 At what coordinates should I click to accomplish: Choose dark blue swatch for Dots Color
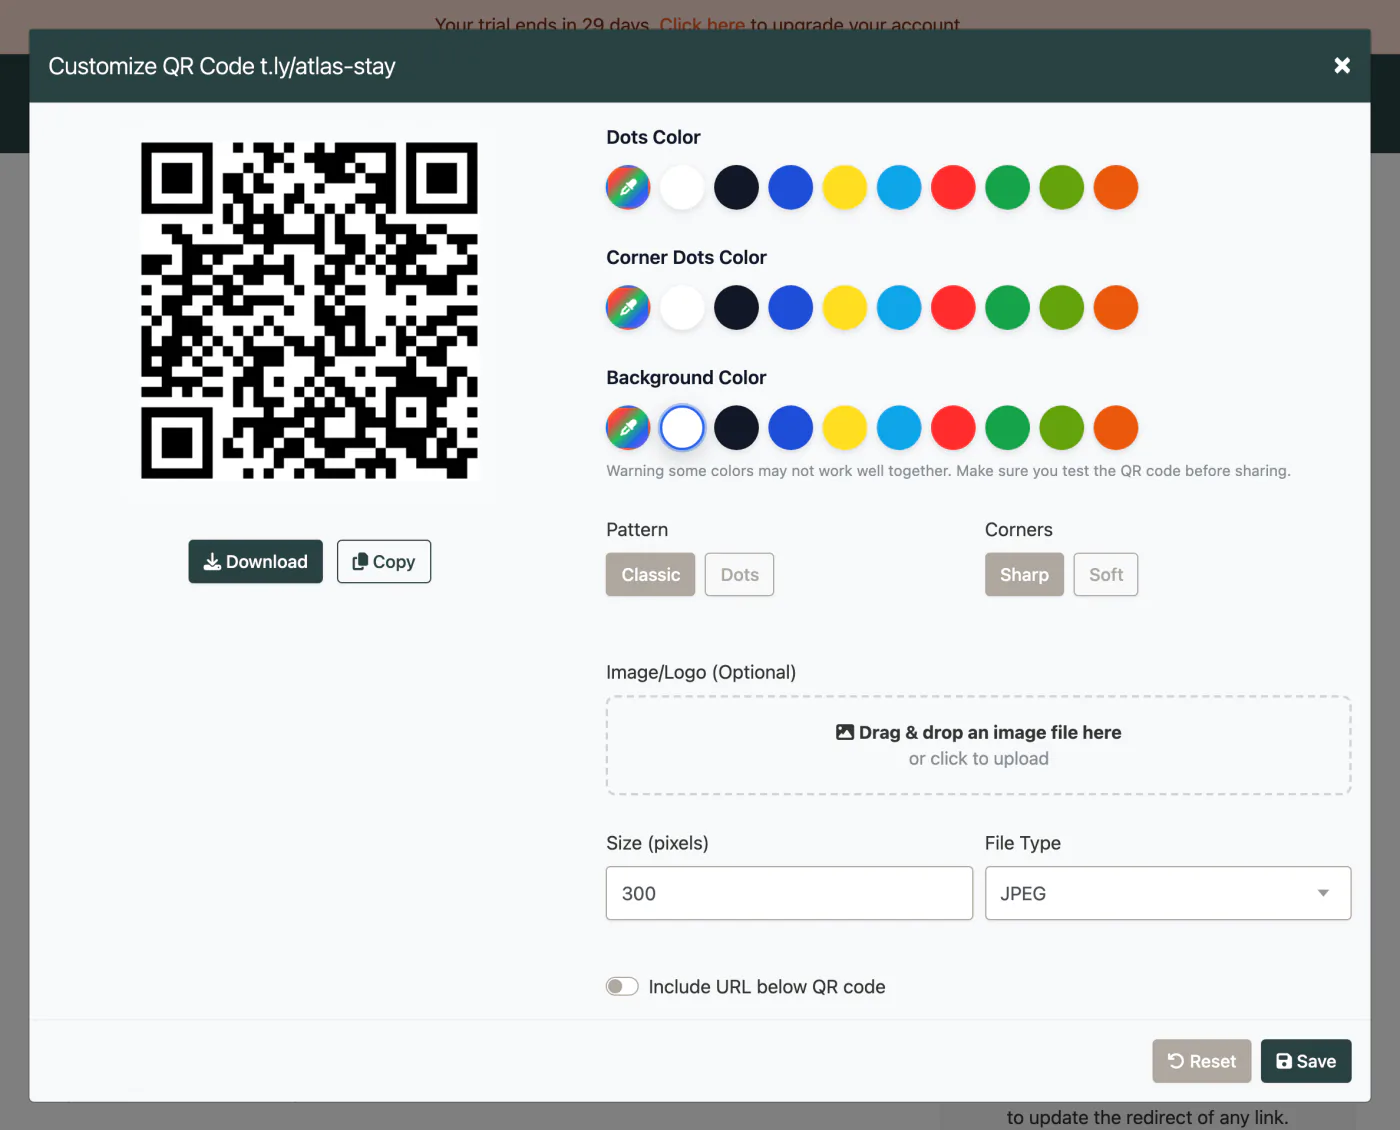(791, 188)
